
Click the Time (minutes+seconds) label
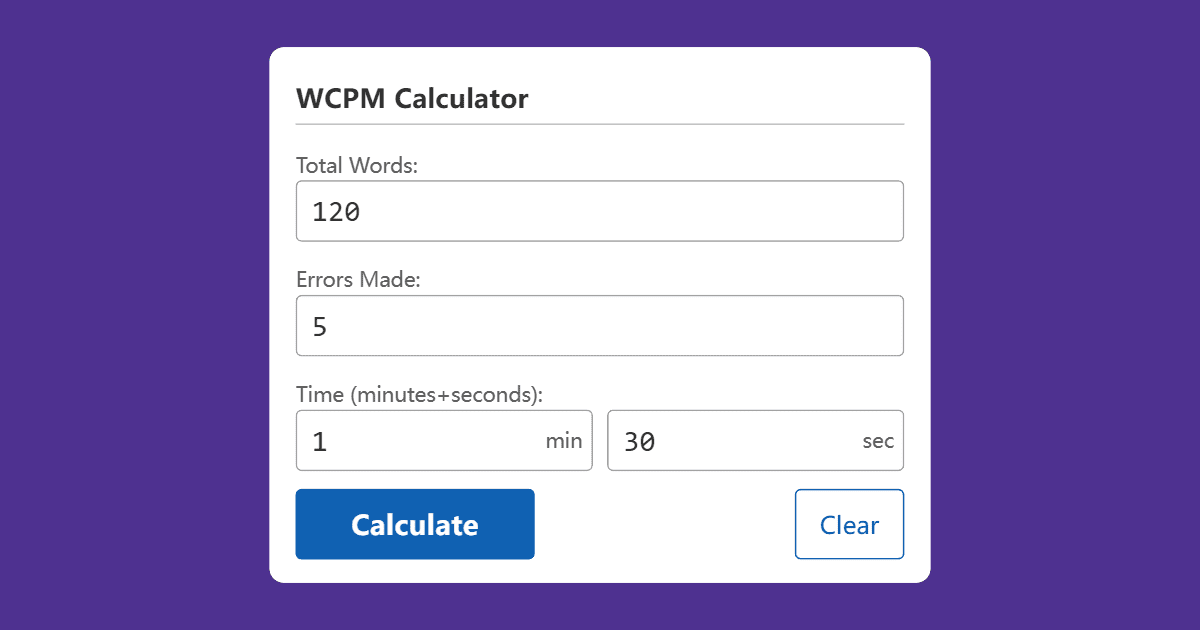(x=419, y=394)
